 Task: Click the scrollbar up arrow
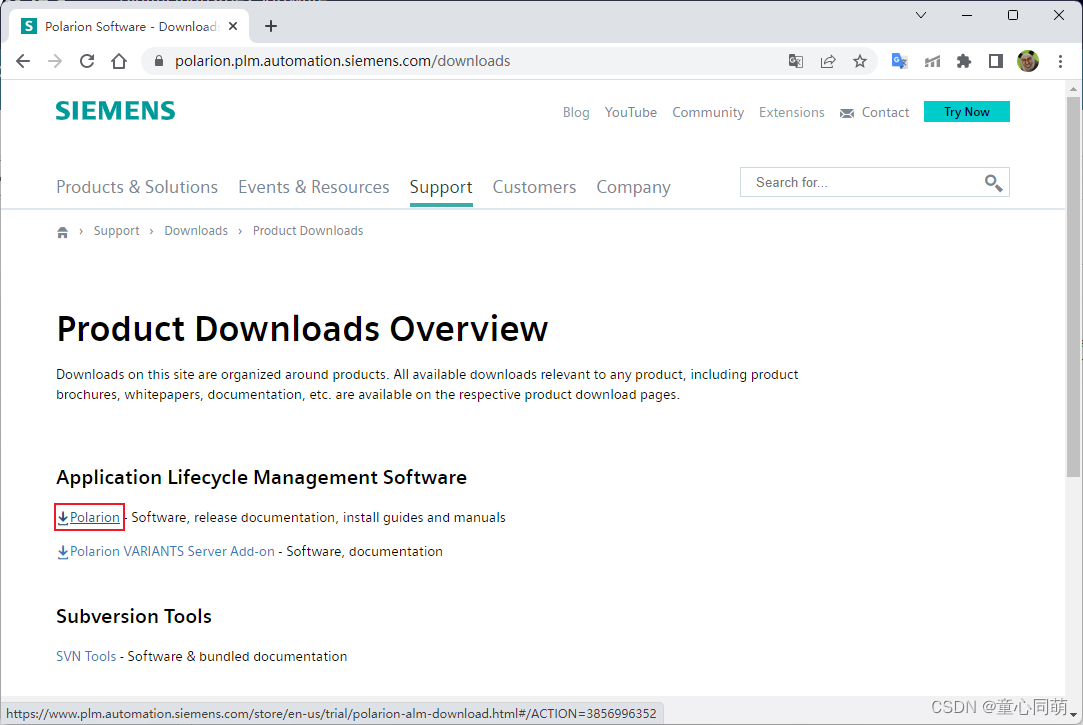pos(1073,88)
